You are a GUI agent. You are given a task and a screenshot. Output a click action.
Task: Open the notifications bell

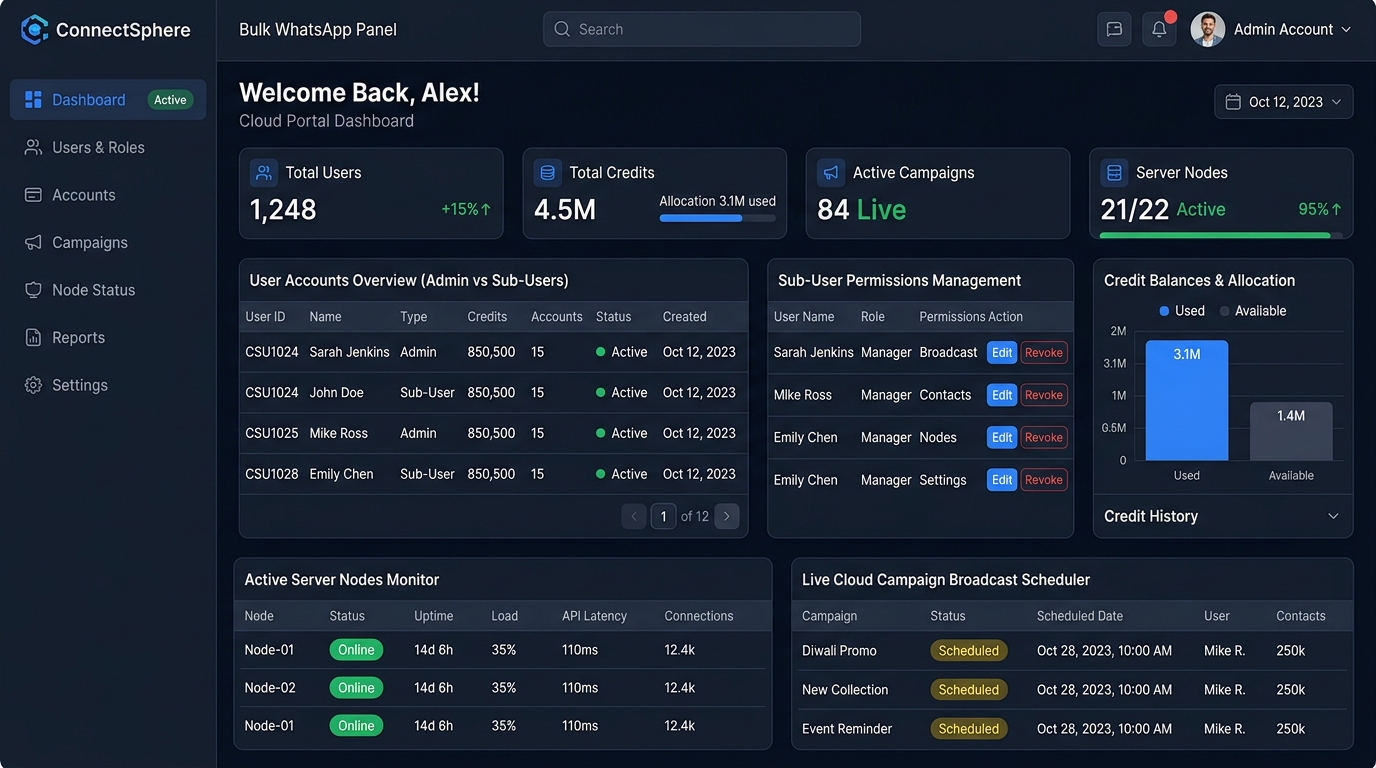(1159, 29)
